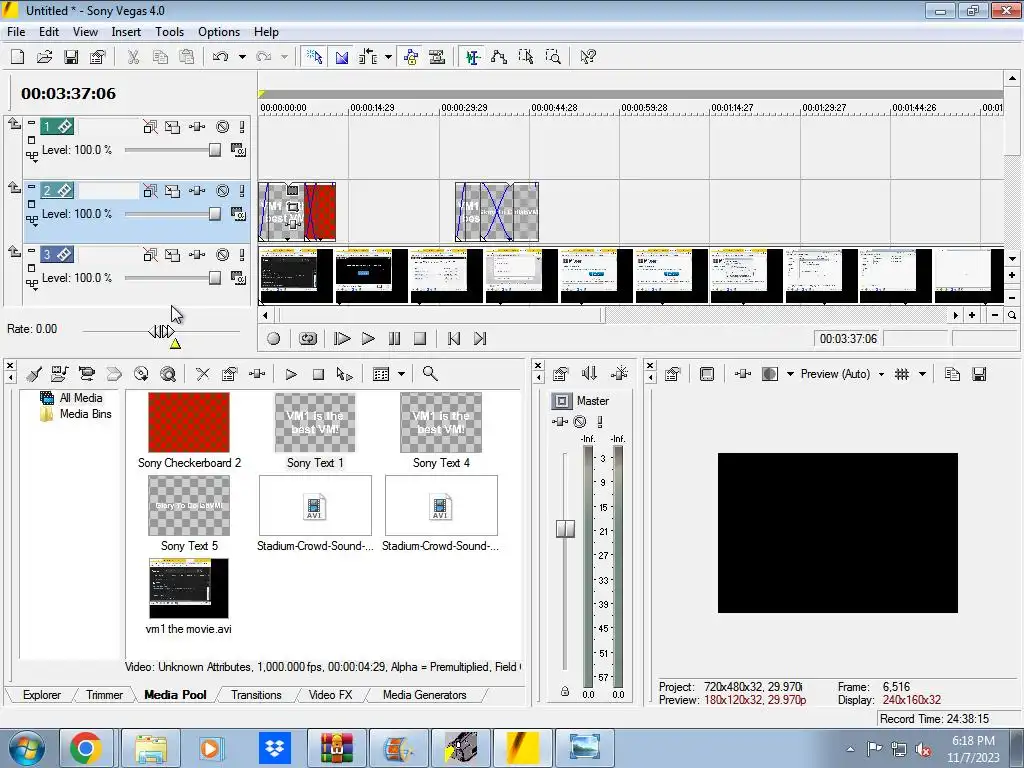1024x768 pixels.
Task: Click the Record button
Action: (274, 338)
